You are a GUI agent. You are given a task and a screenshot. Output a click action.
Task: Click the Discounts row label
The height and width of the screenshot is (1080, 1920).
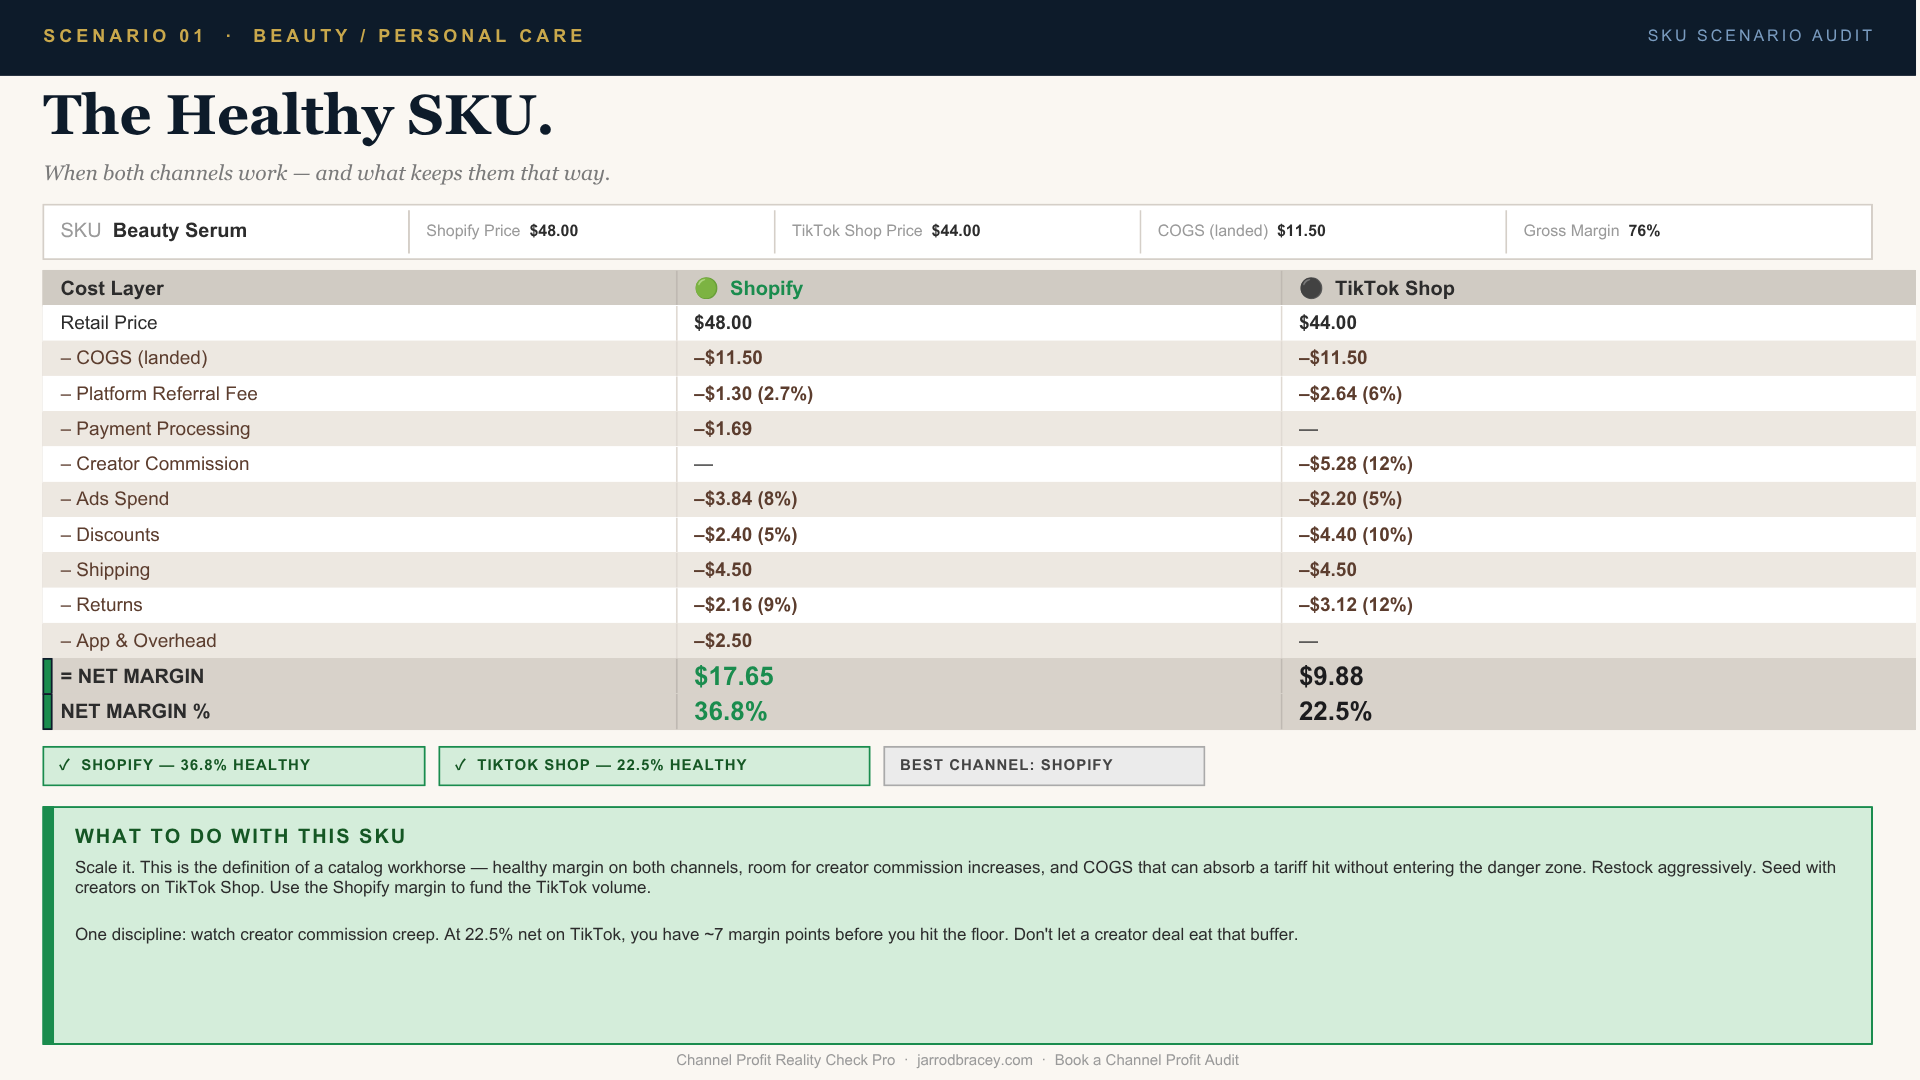point(110,535)
